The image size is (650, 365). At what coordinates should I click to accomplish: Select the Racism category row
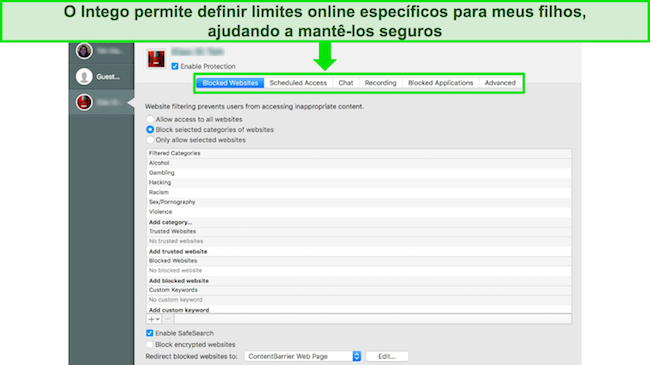coord(359,192)
